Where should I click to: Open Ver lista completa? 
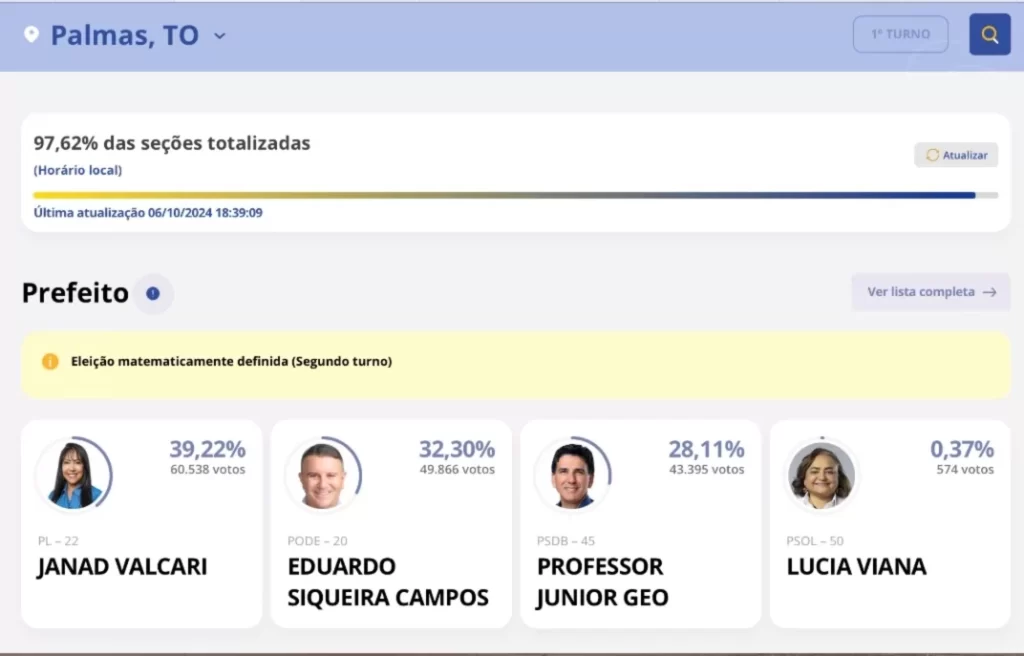[x=930, y=292]
